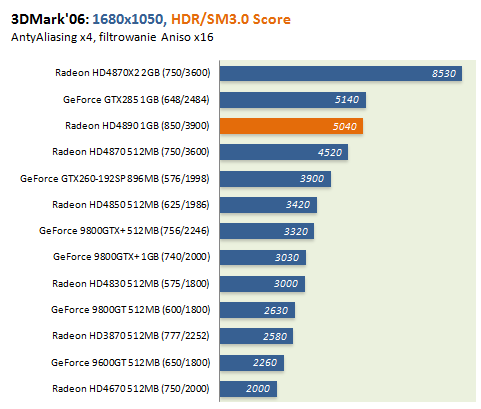Select label "Radeon HD4890 1GB (850/3900)"
Image resolution: width=481 pixels, height=409 pixels.
[137, 126]
